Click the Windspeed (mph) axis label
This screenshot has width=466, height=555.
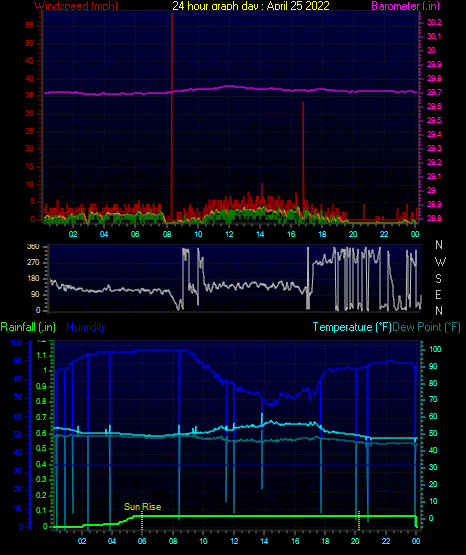(76, 6)
